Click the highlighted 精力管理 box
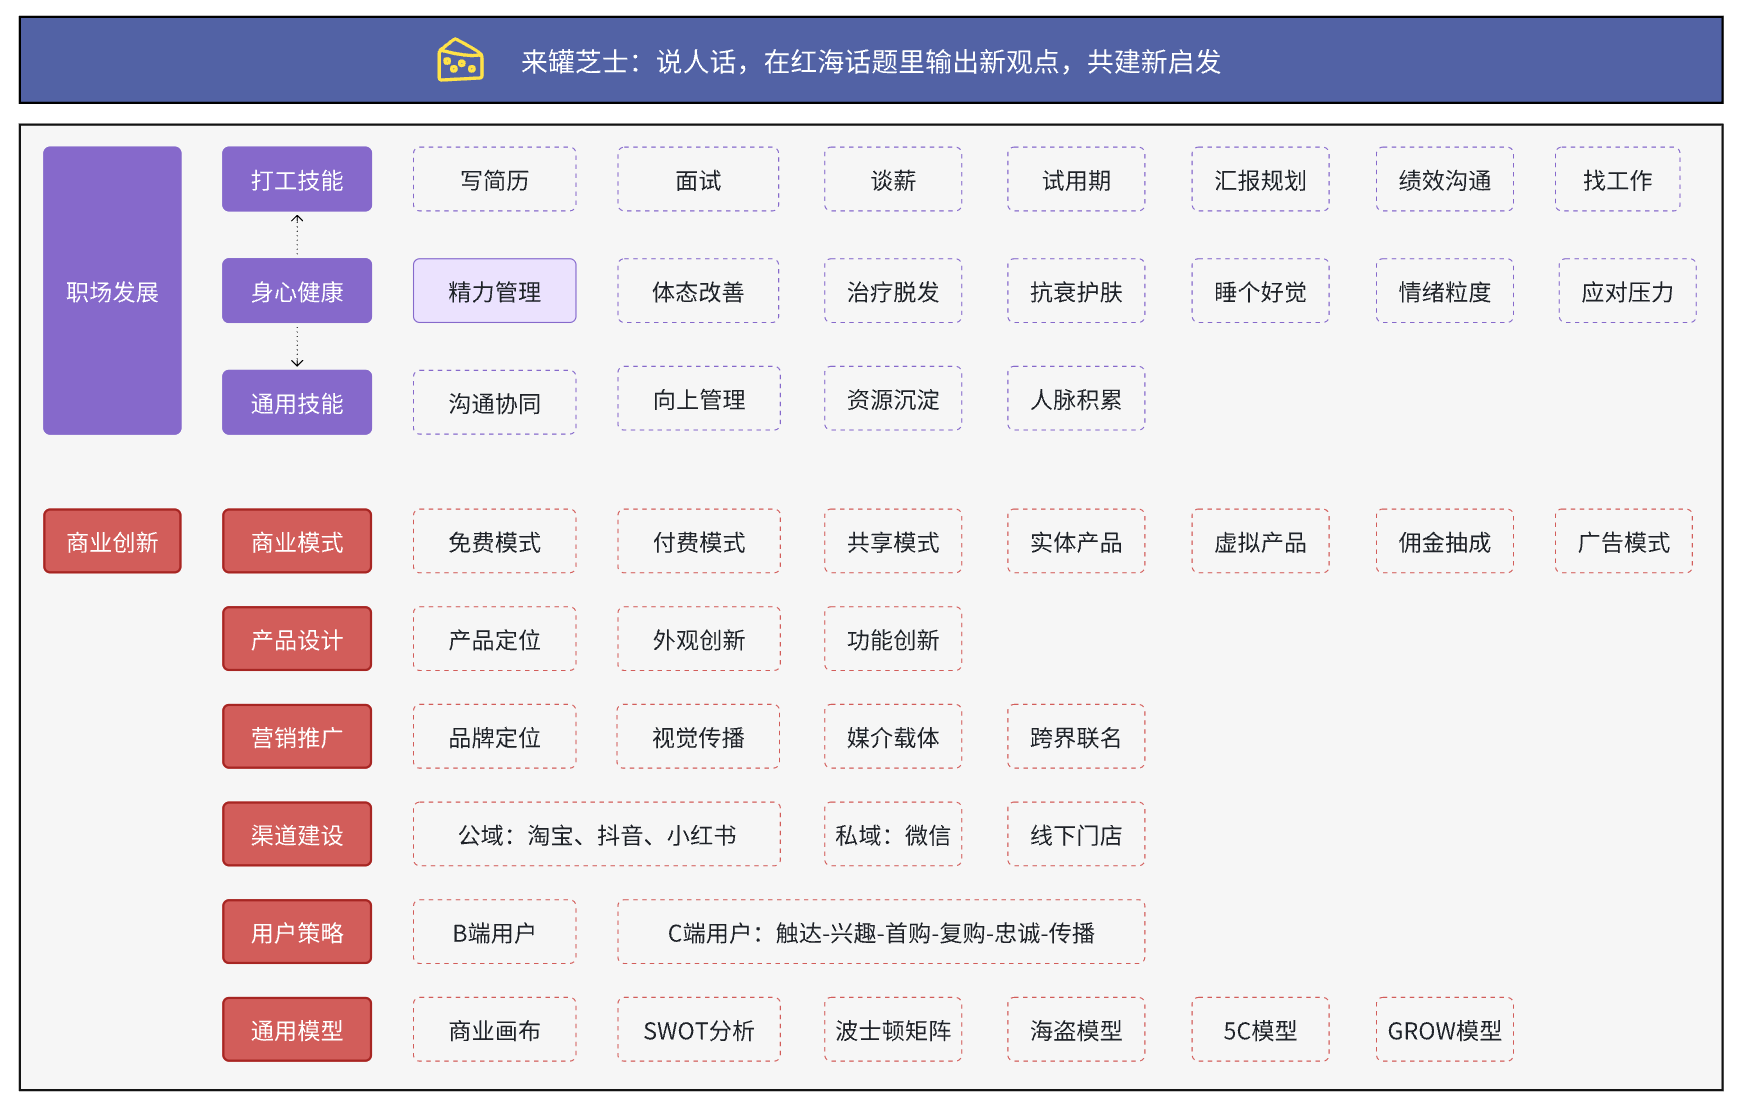The width and height of the screenshot is (1746, 1104). pyautogui.click(x=495, y=291)
